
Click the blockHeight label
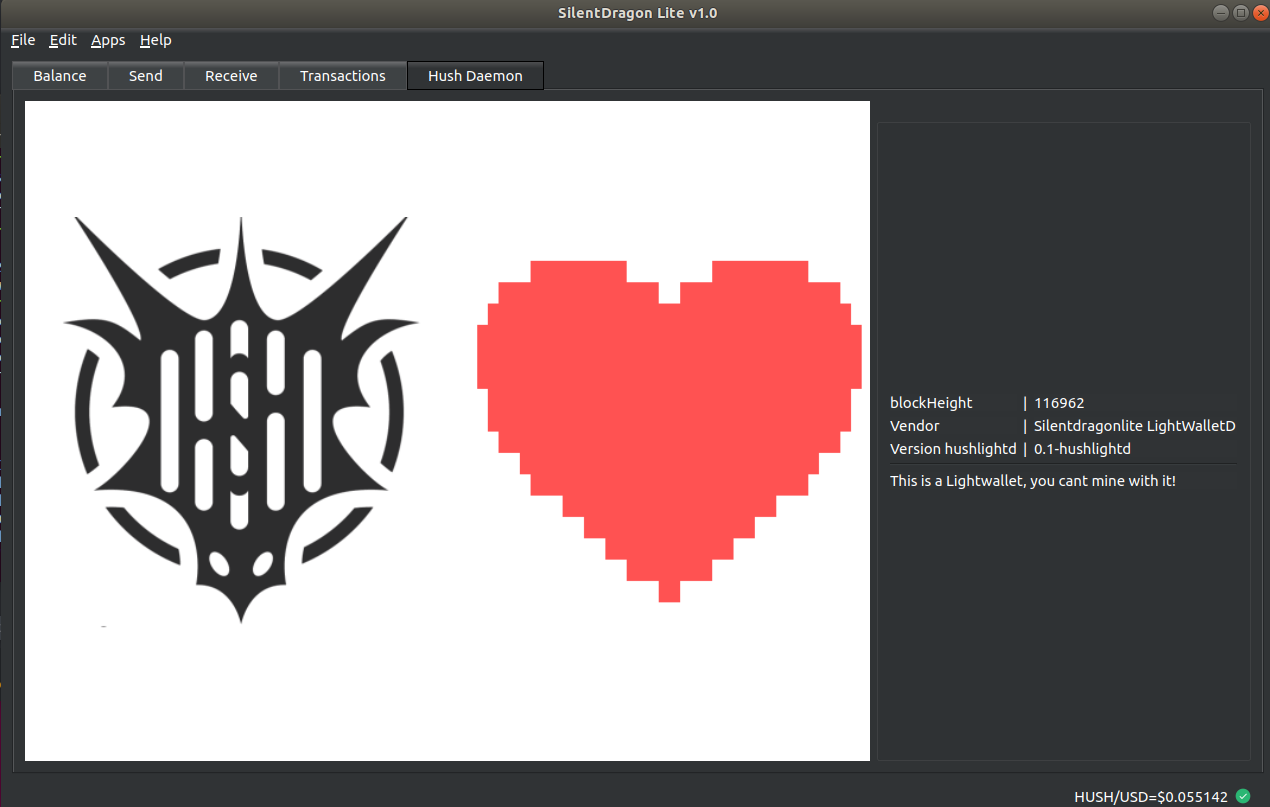coord(931,403)
